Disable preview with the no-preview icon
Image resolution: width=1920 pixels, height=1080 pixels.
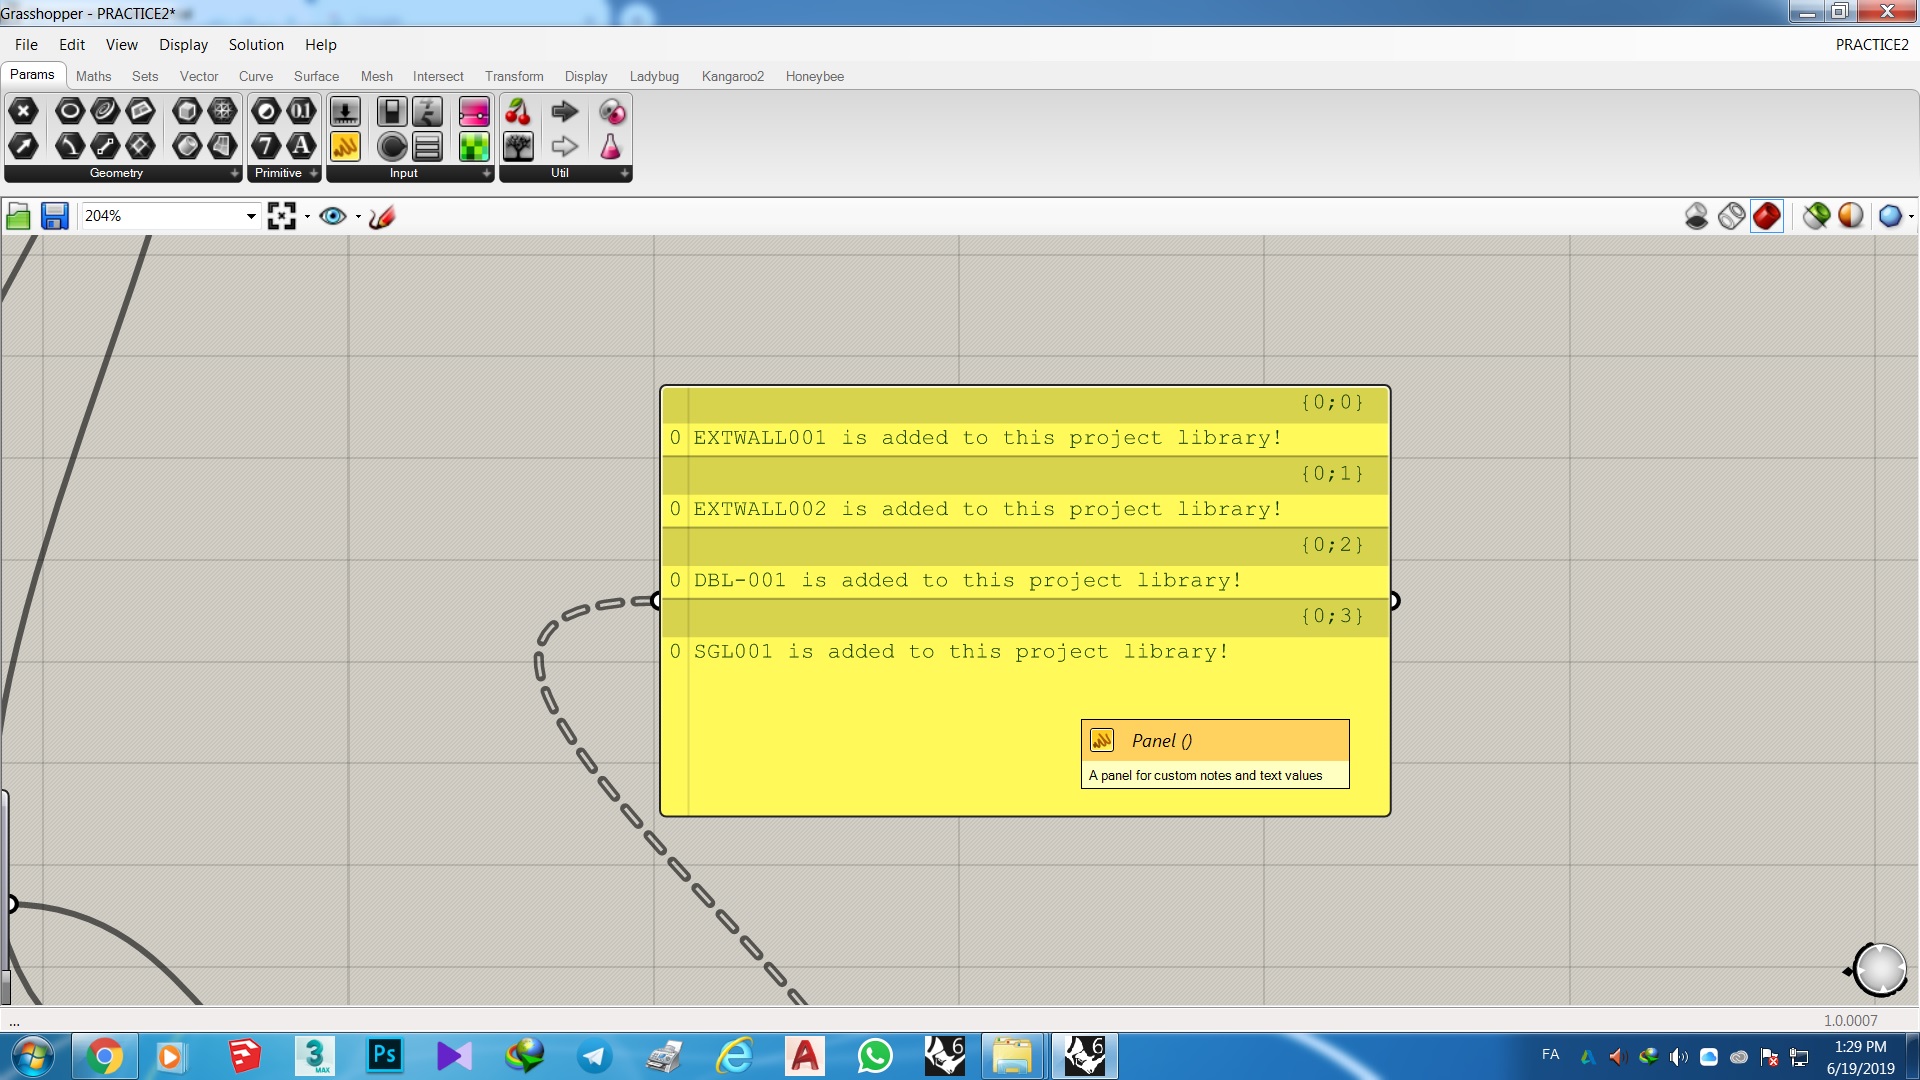tap(1697, 216)
